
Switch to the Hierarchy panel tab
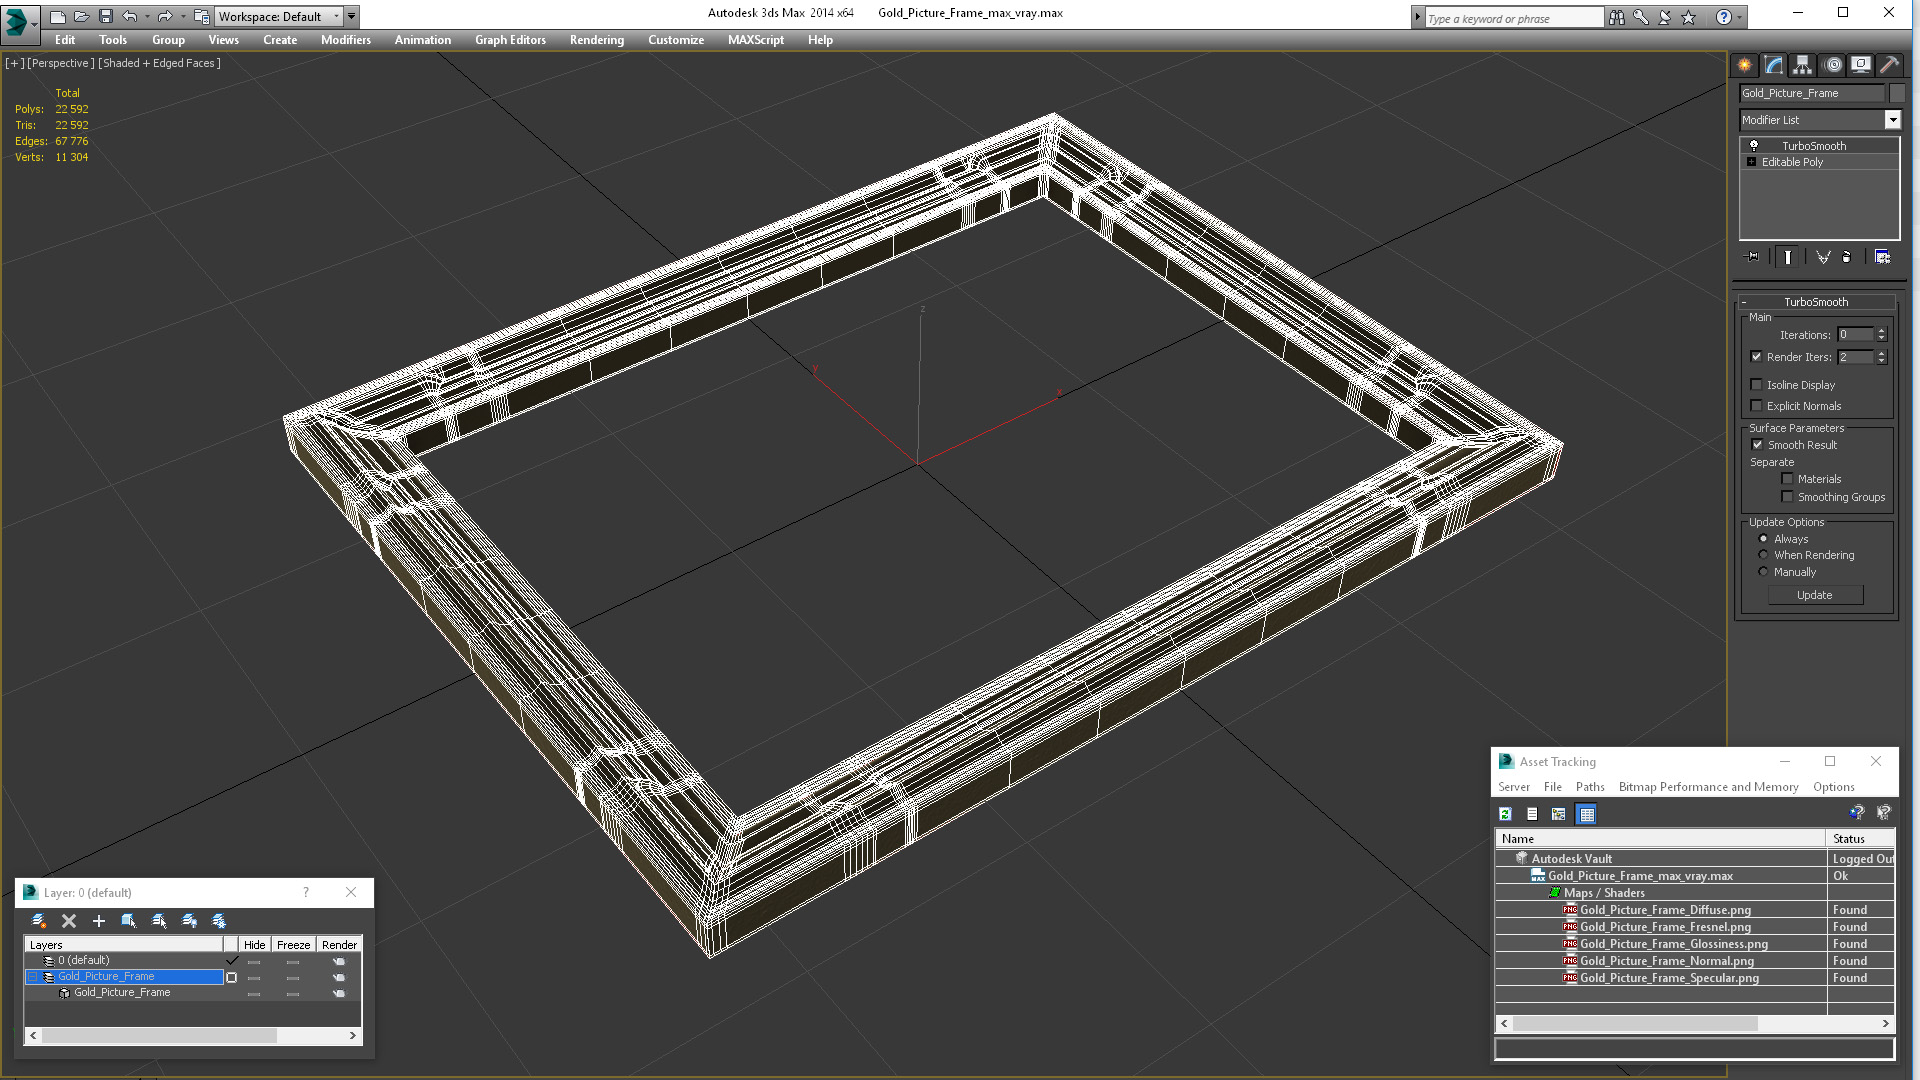[1802, 65]
